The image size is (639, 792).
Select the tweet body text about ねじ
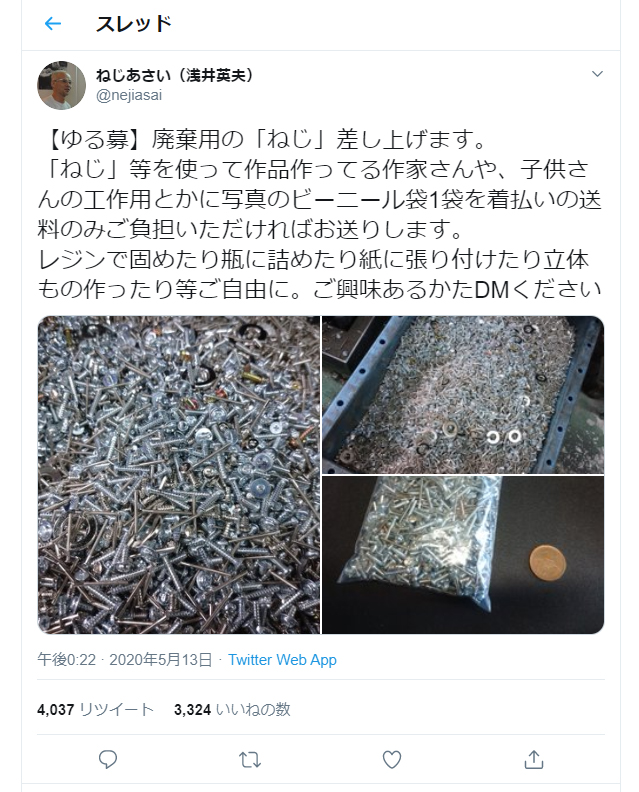[320, 214]
